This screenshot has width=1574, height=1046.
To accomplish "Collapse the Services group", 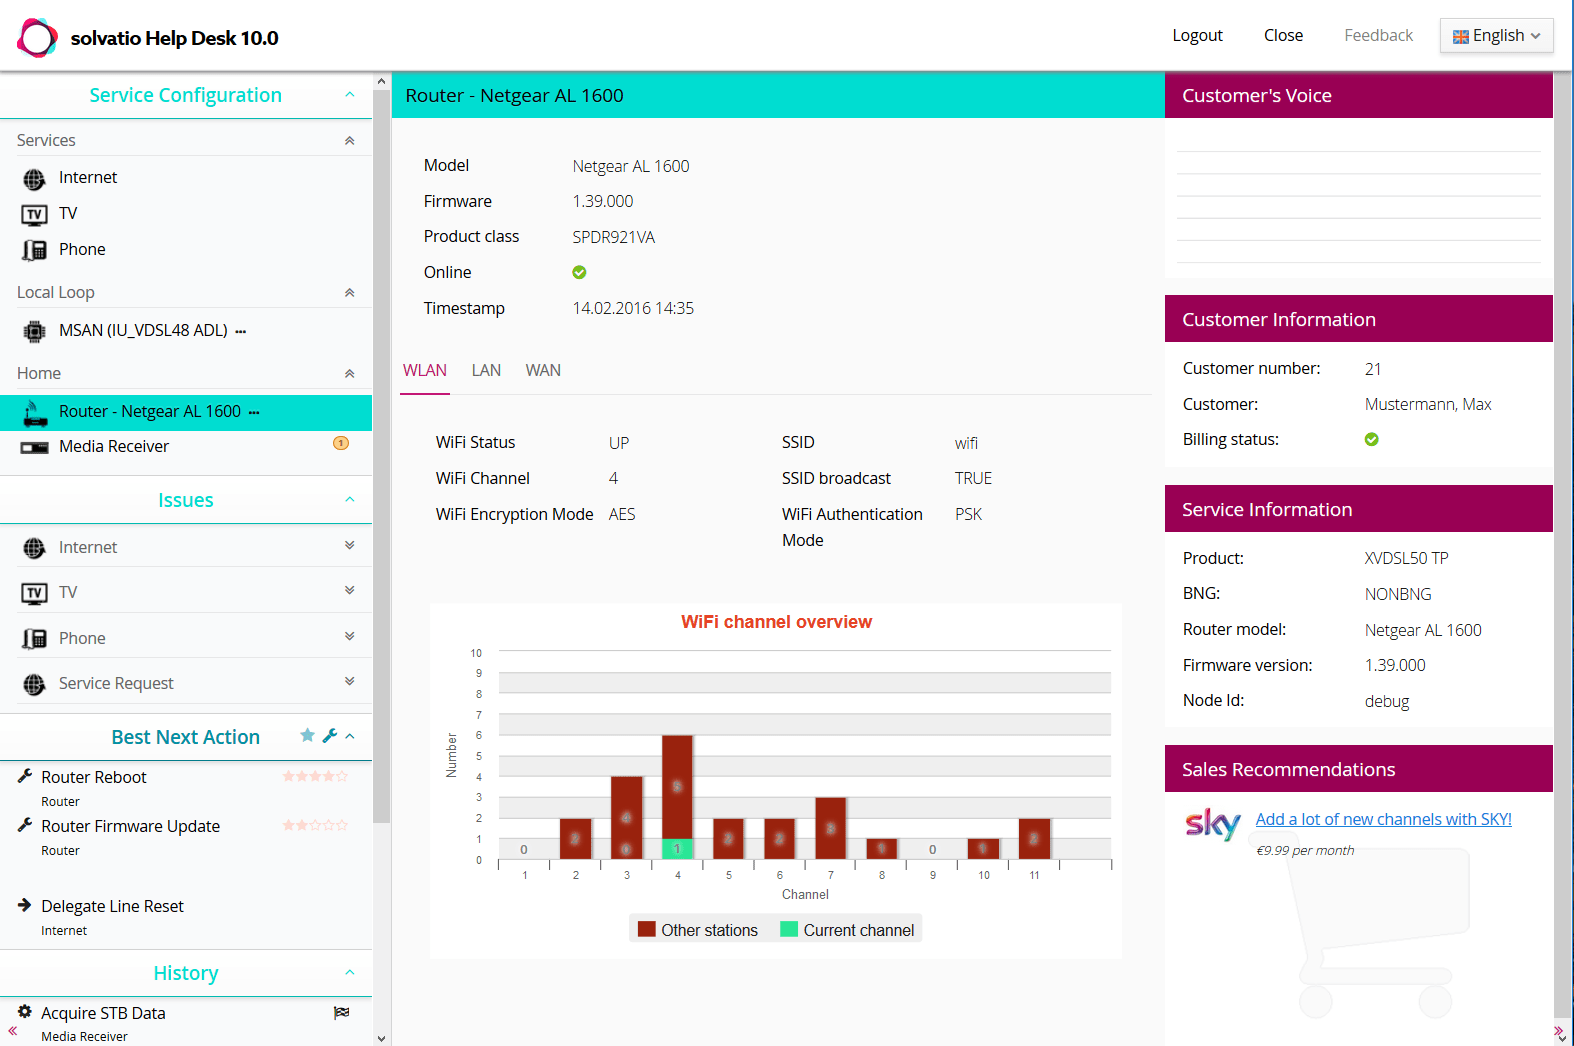I will (350, 140).
